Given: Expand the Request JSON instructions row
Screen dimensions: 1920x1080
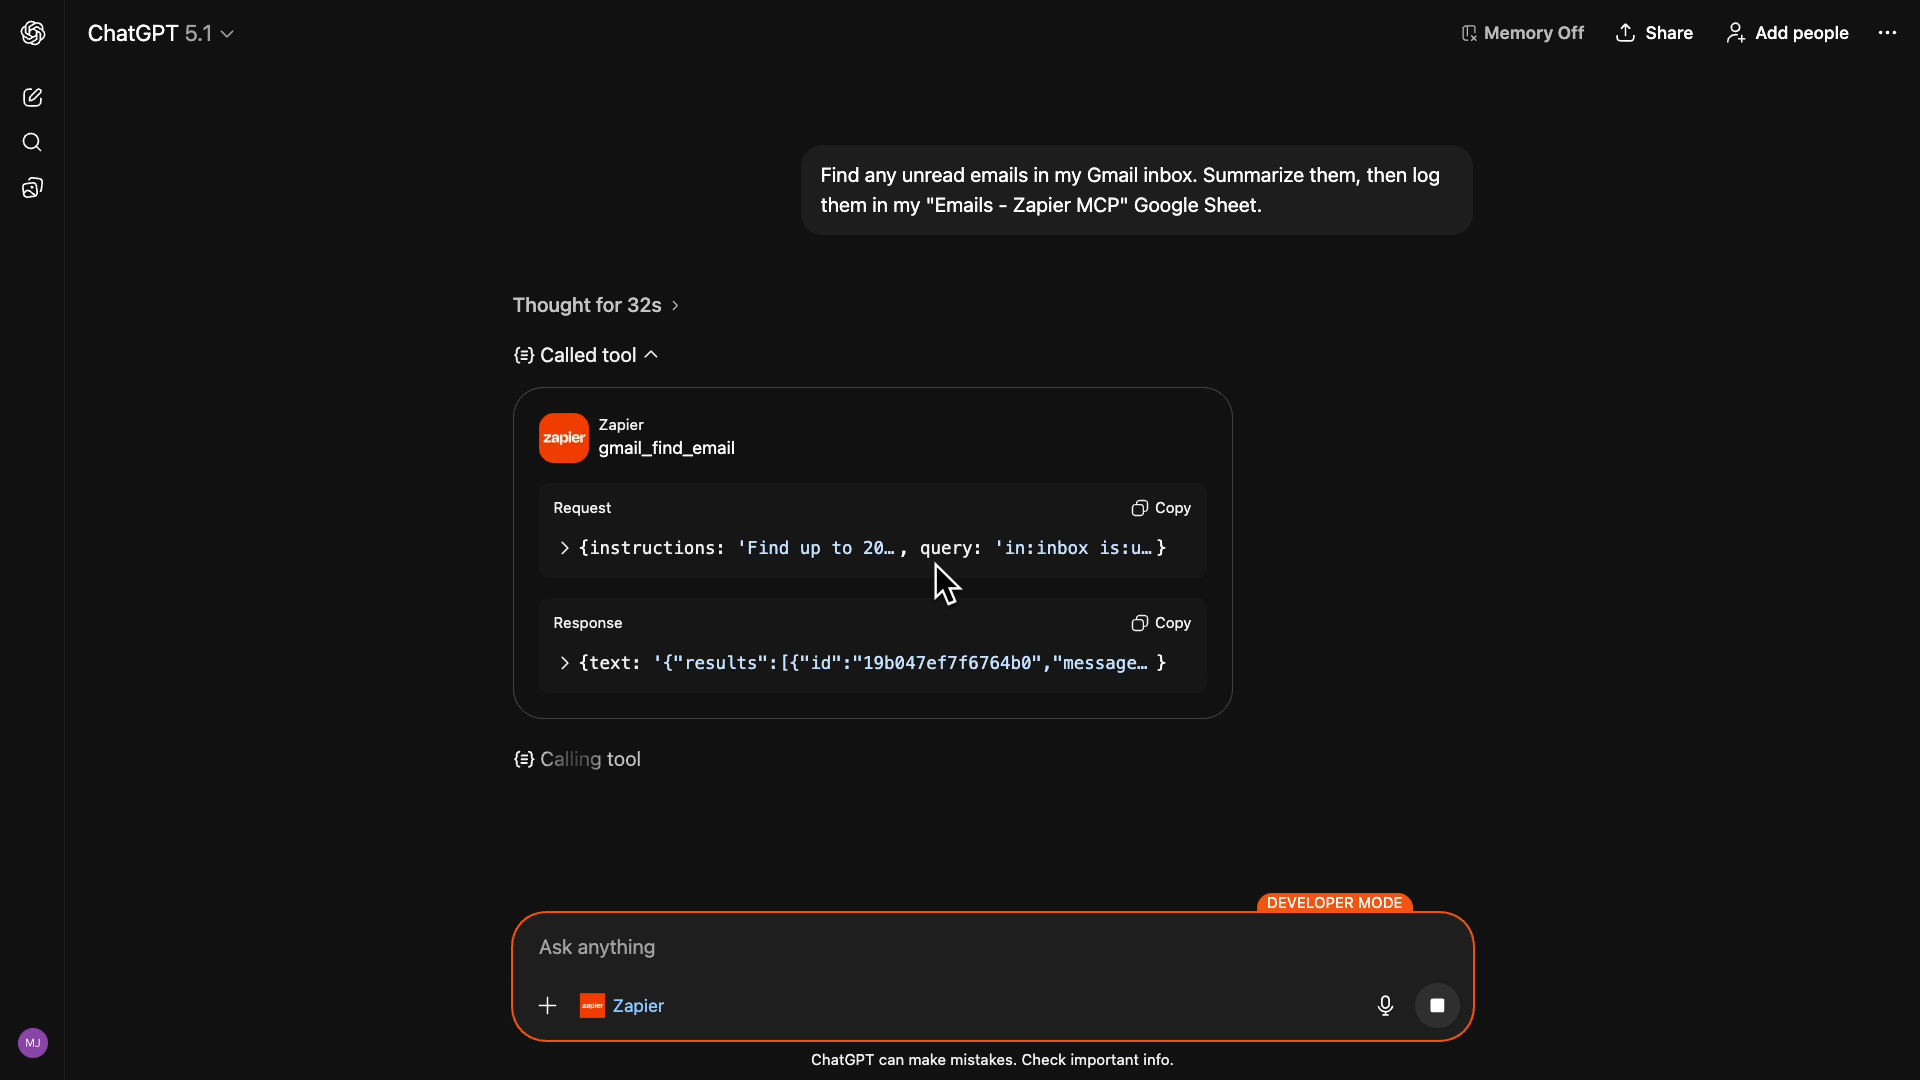Looking at the screenshot, I should [565, 548].
